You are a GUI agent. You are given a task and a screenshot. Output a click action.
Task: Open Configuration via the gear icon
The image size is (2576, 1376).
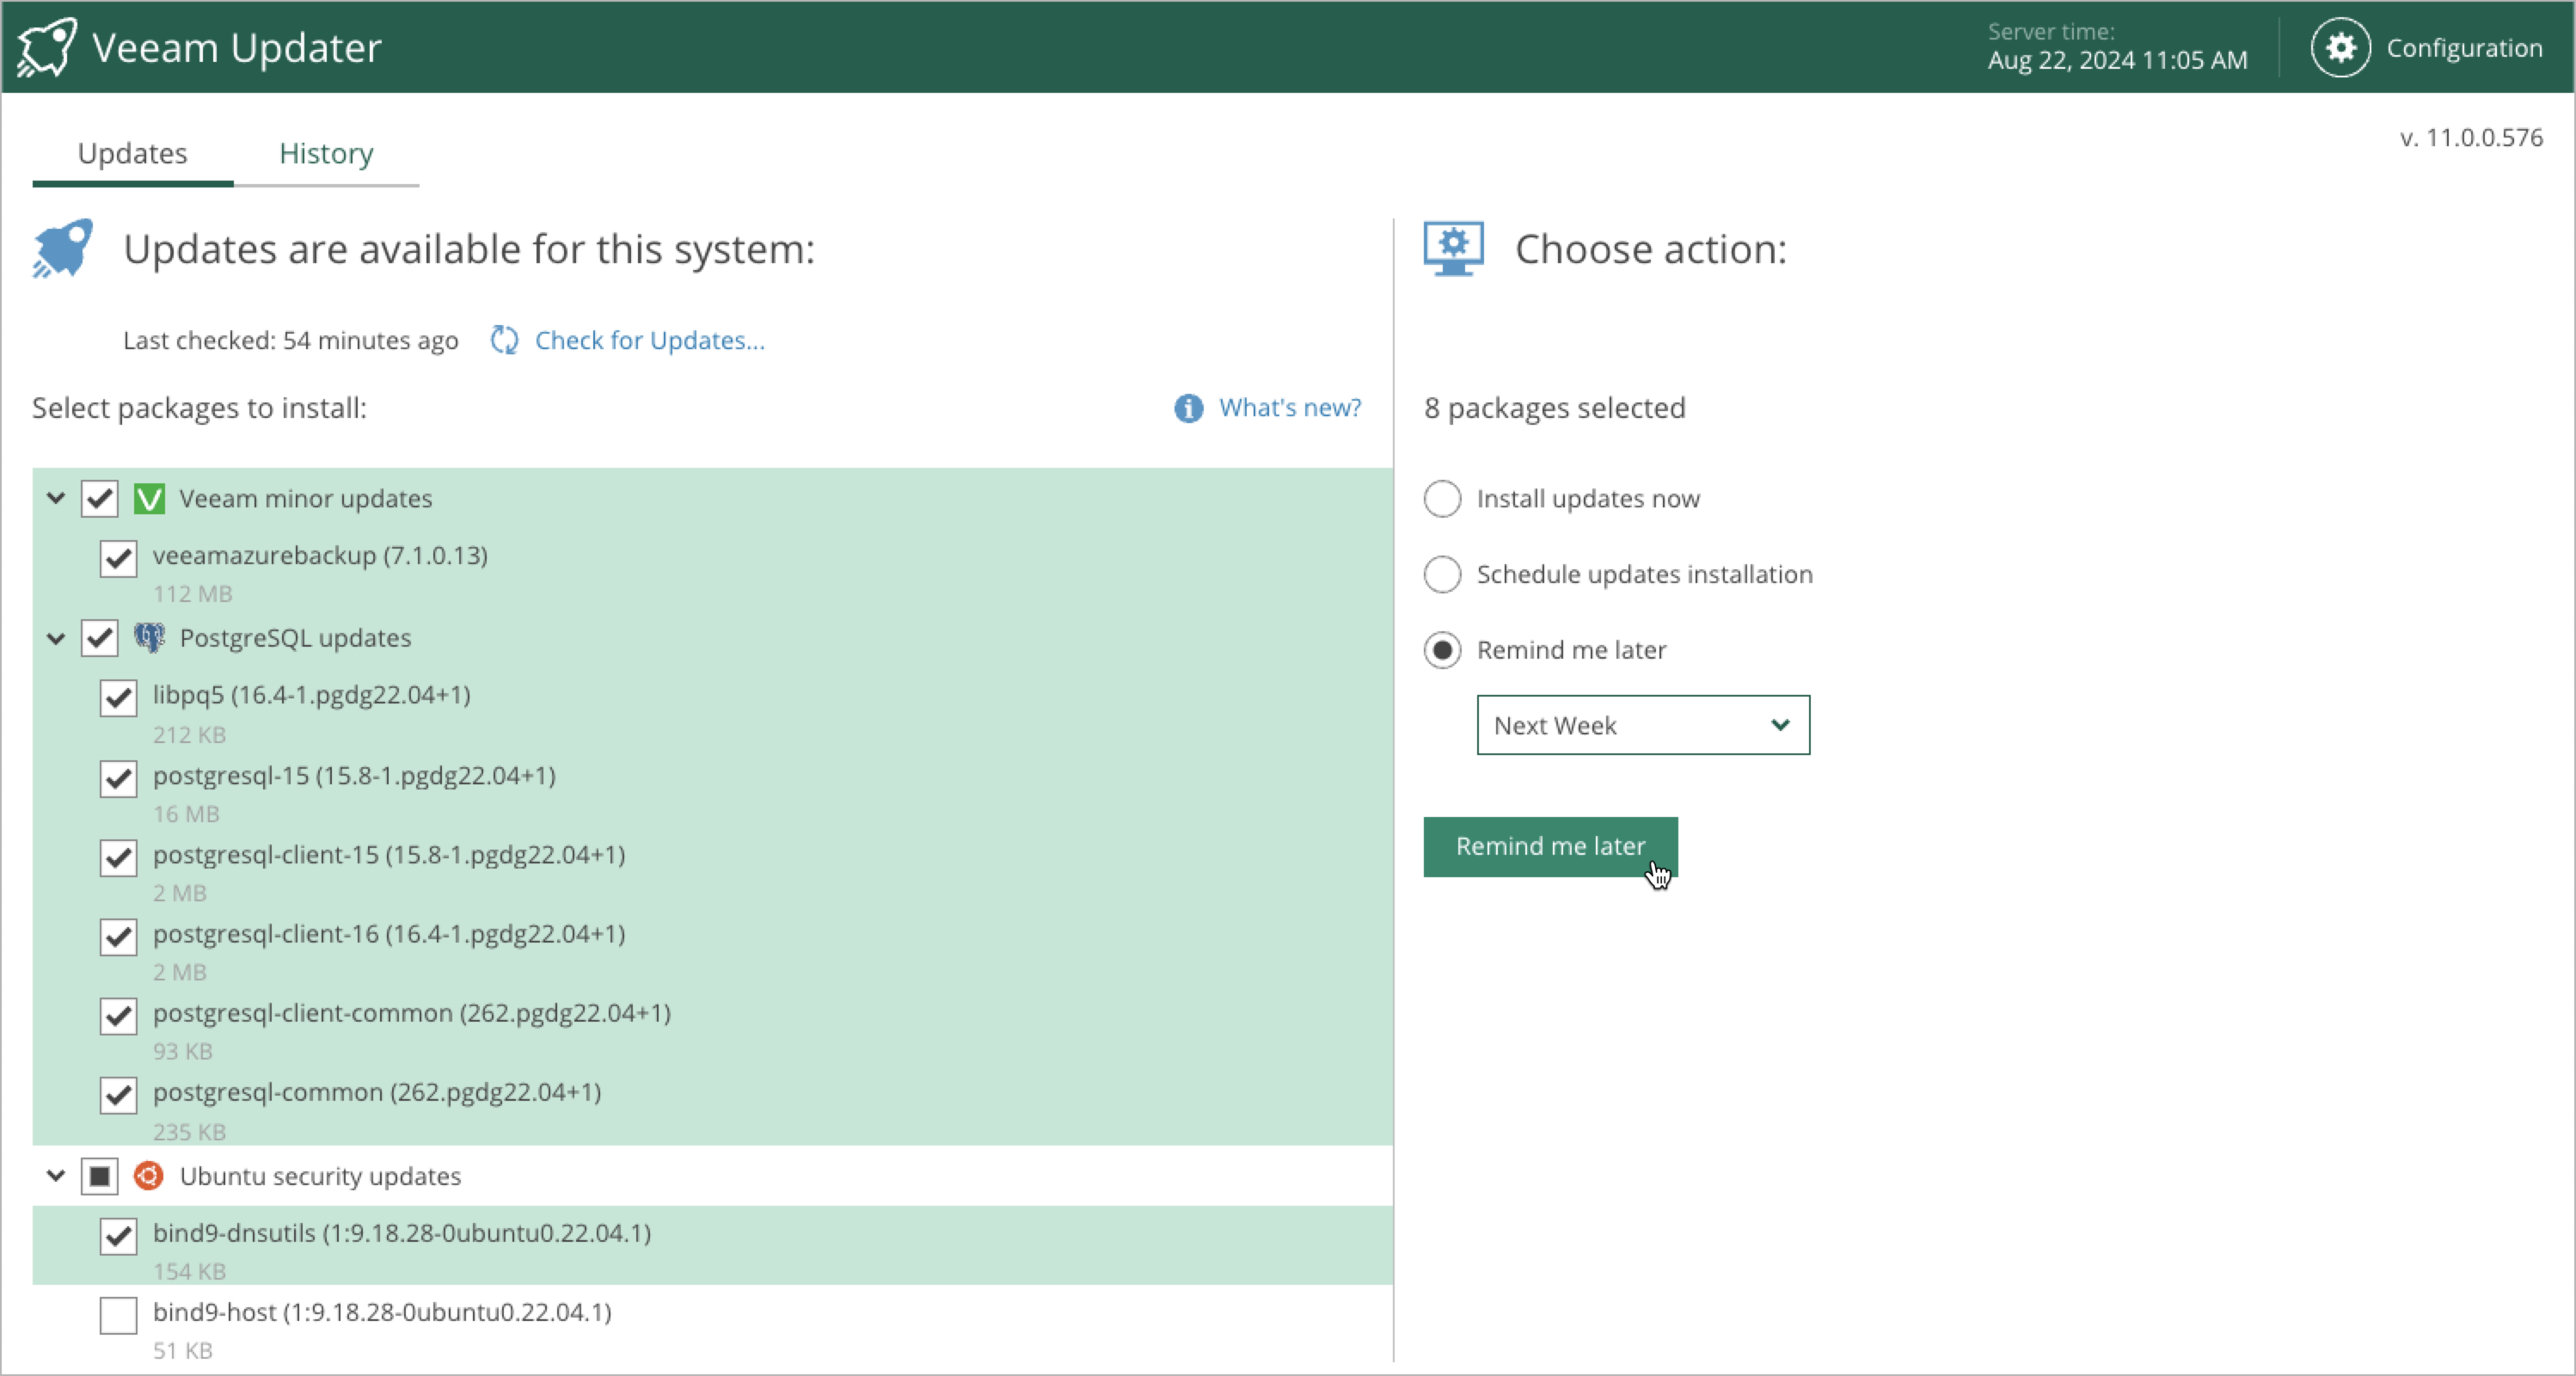2339,47
